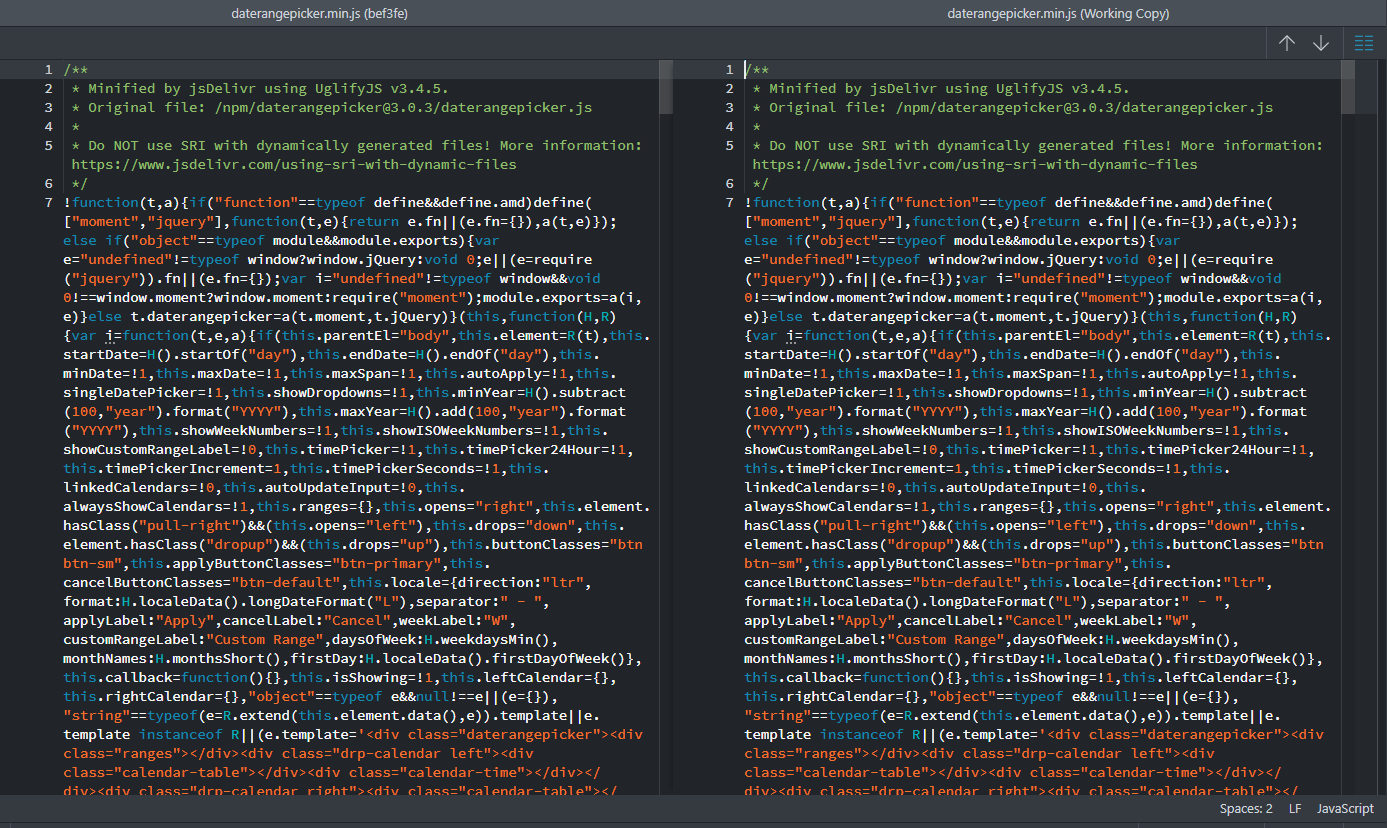Jump to previous difference with up arrow
The height and width of the screenshot is (828, 1387).
(1287, 43)
